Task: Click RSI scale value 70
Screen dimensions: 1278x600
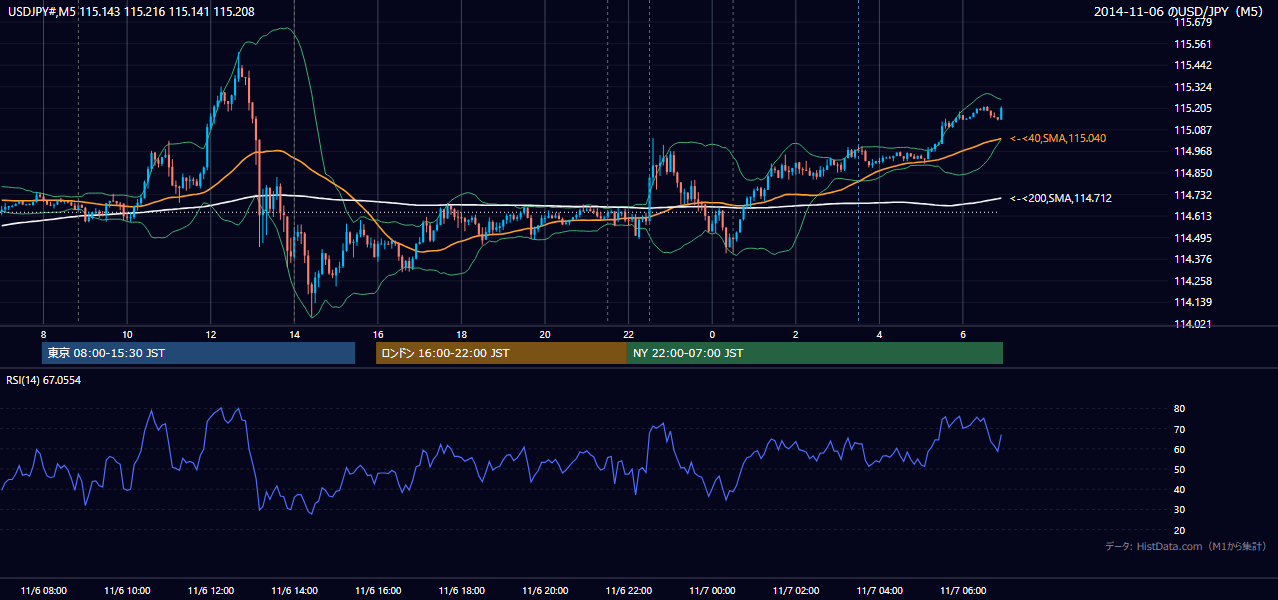Action: [x=1179, y=429]
